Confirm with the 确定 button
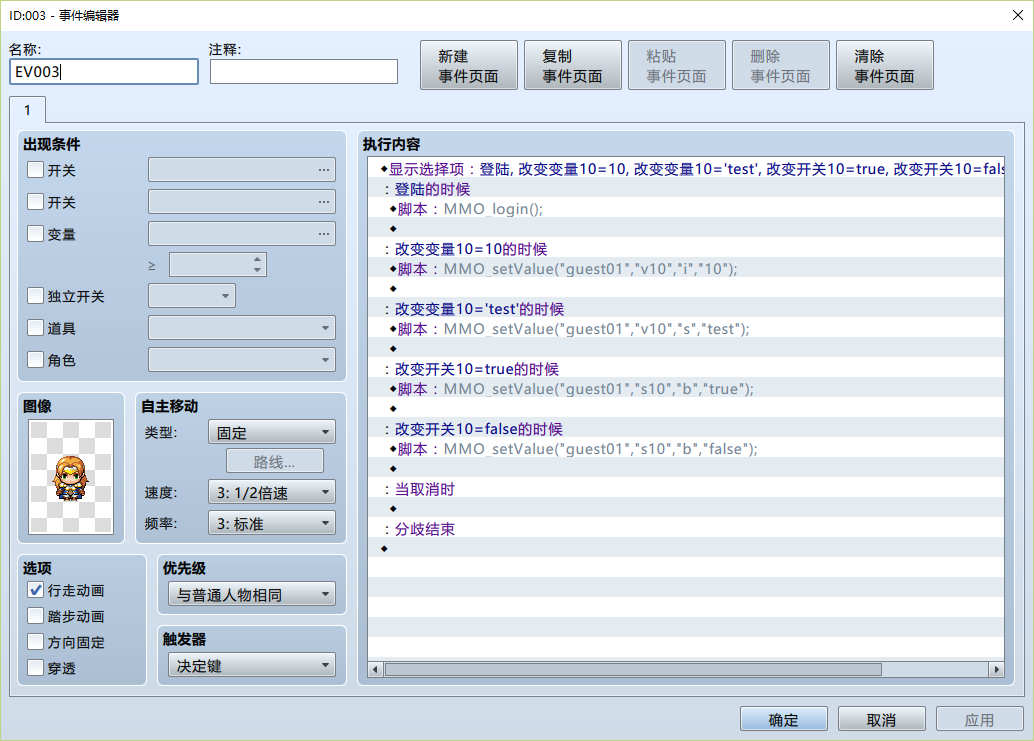1034x741 pixels. click(783, 719)
